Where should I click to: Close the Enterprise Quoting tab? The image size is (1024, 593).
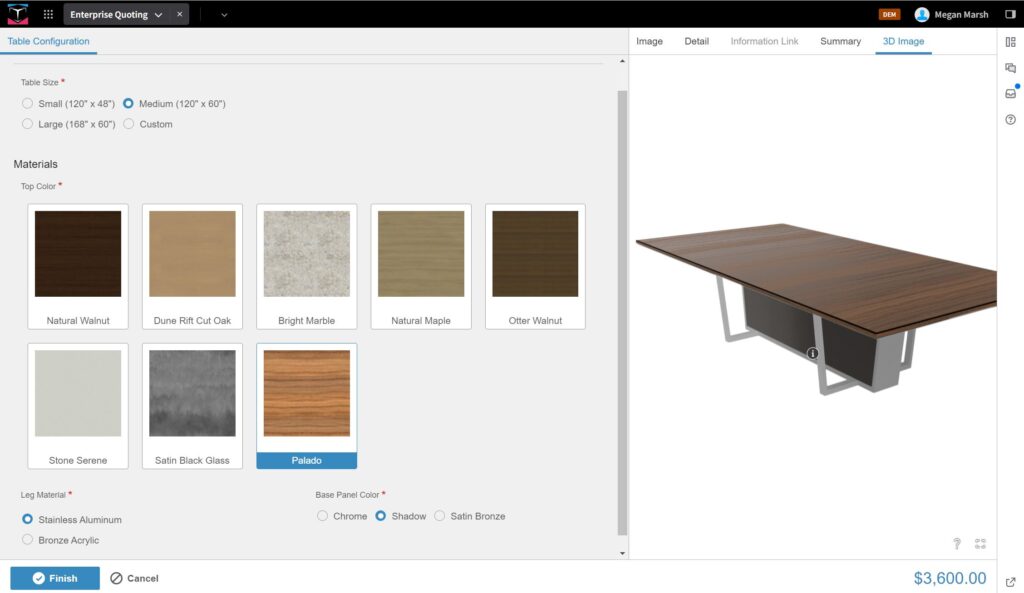(180, 14)
